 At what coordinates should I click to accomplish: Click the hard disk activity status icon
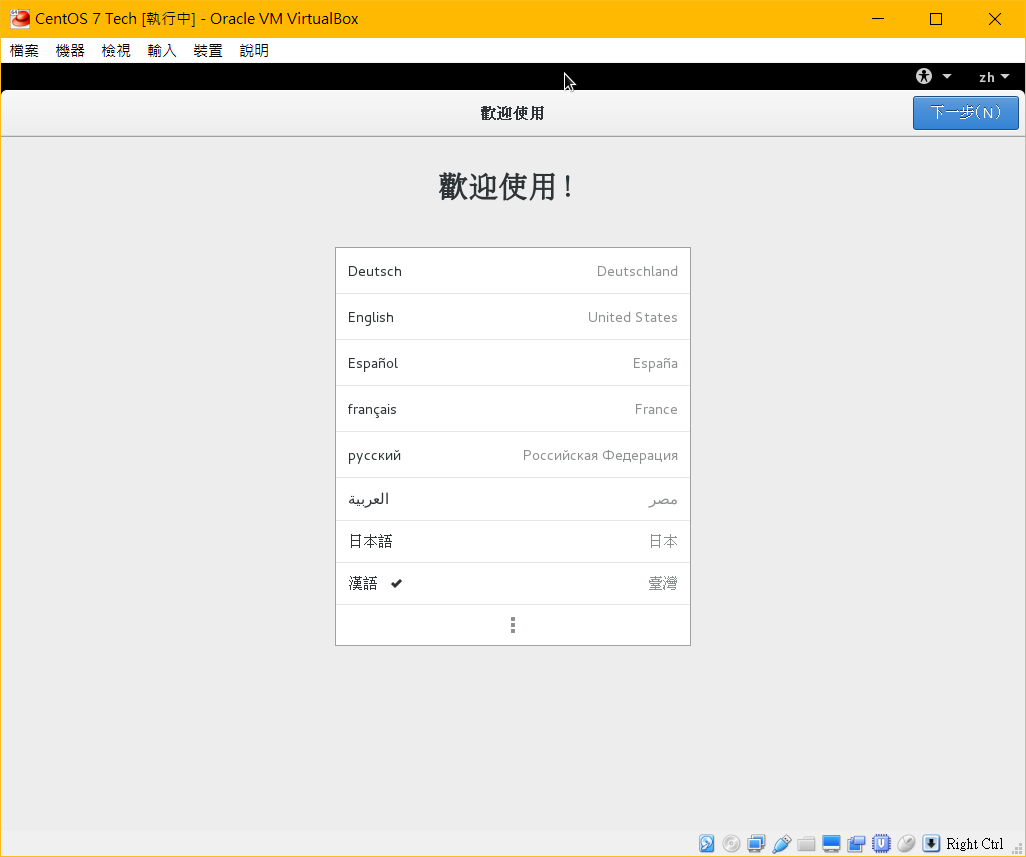(x=707, y=844)
